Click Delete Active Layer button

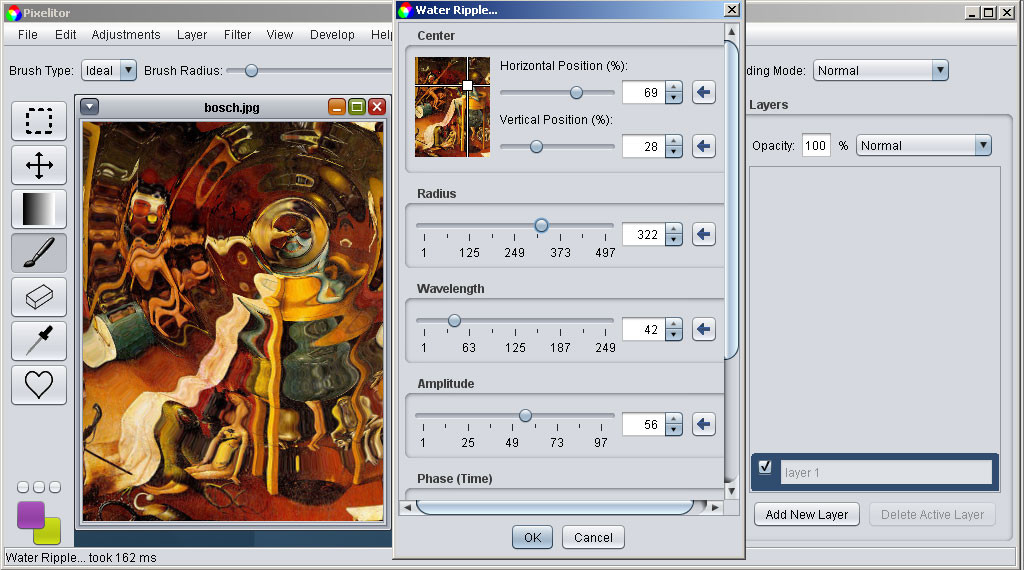(932, 515)
